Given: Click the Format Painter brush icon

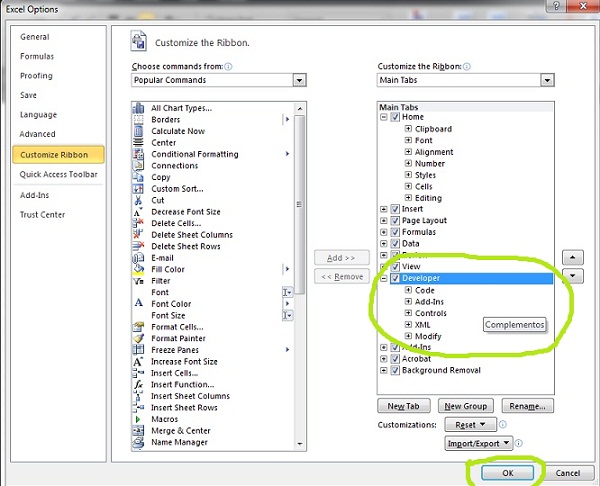Looking at the screenshot, I should (x=138, y=338).
